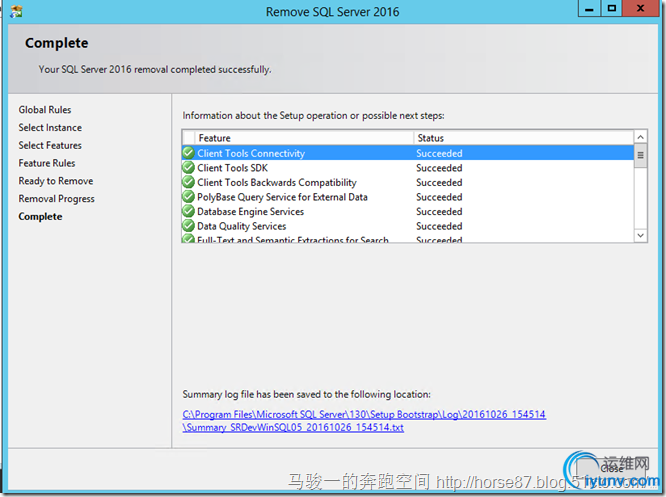The height and width of the screenshot is (497, 666).
Task: Maximize the Remove SQL Server 2016 window
Action: click(x=612, y=8)
